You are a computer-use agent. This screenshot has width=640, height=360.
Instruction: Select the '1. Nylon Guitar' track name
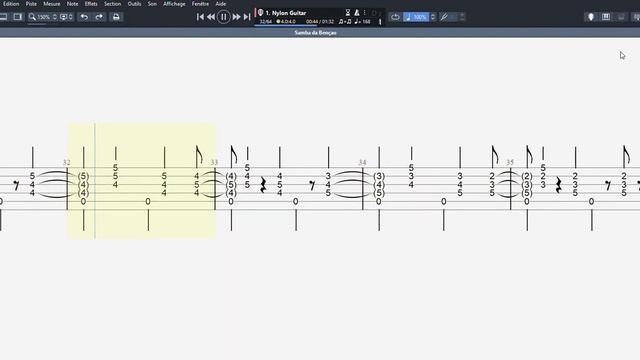pos(286,13)
